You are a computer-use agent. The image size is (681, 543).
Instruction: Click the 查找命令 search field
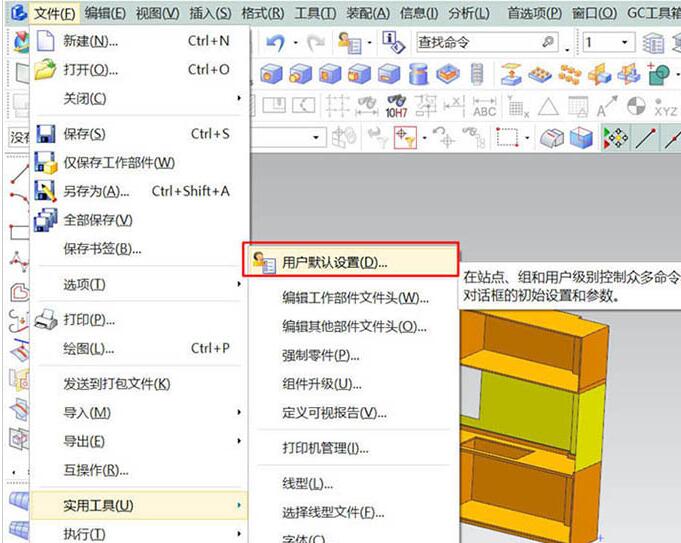pyautogui.click(x=475, y=42)
